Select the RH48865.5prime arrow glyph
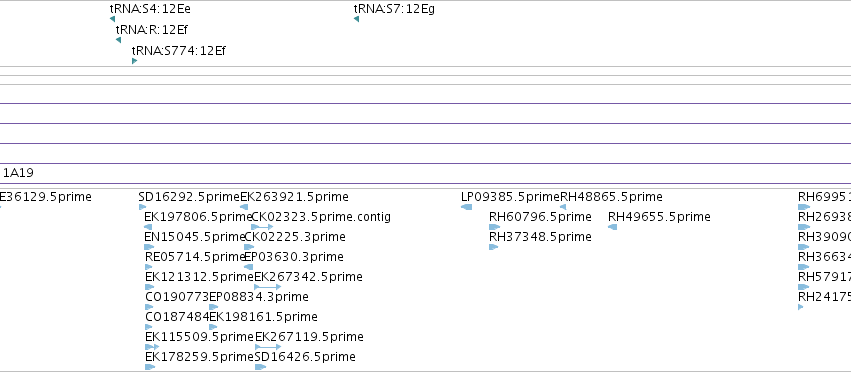 pos(563,207)
